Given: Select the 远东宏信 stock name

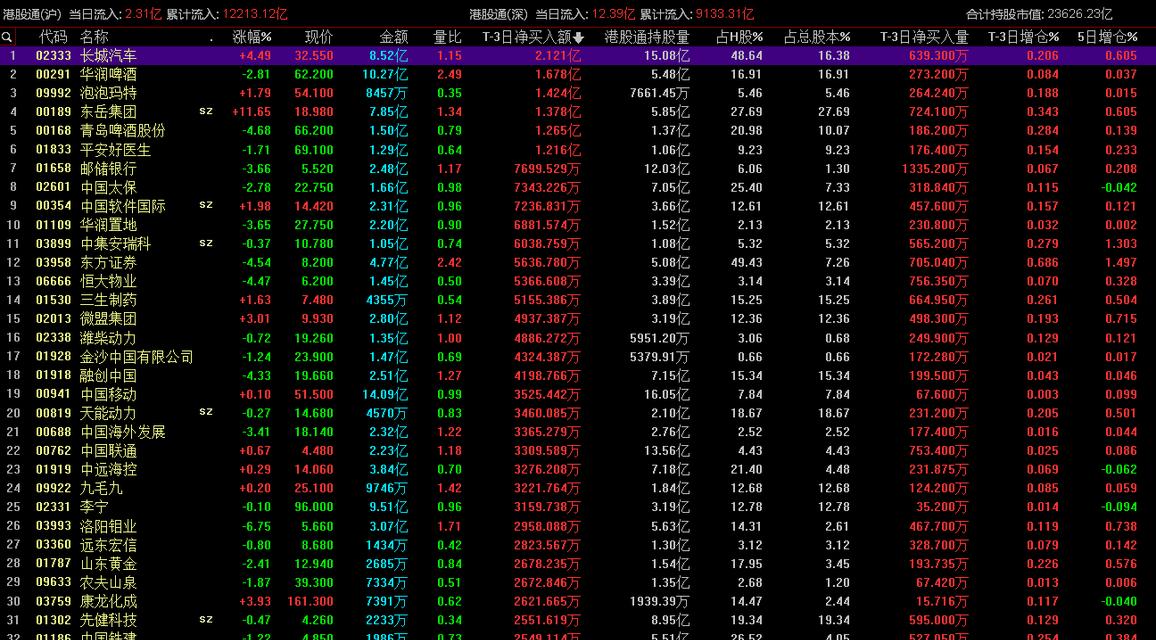Looking at the screenshot, I should pos(108,545).
